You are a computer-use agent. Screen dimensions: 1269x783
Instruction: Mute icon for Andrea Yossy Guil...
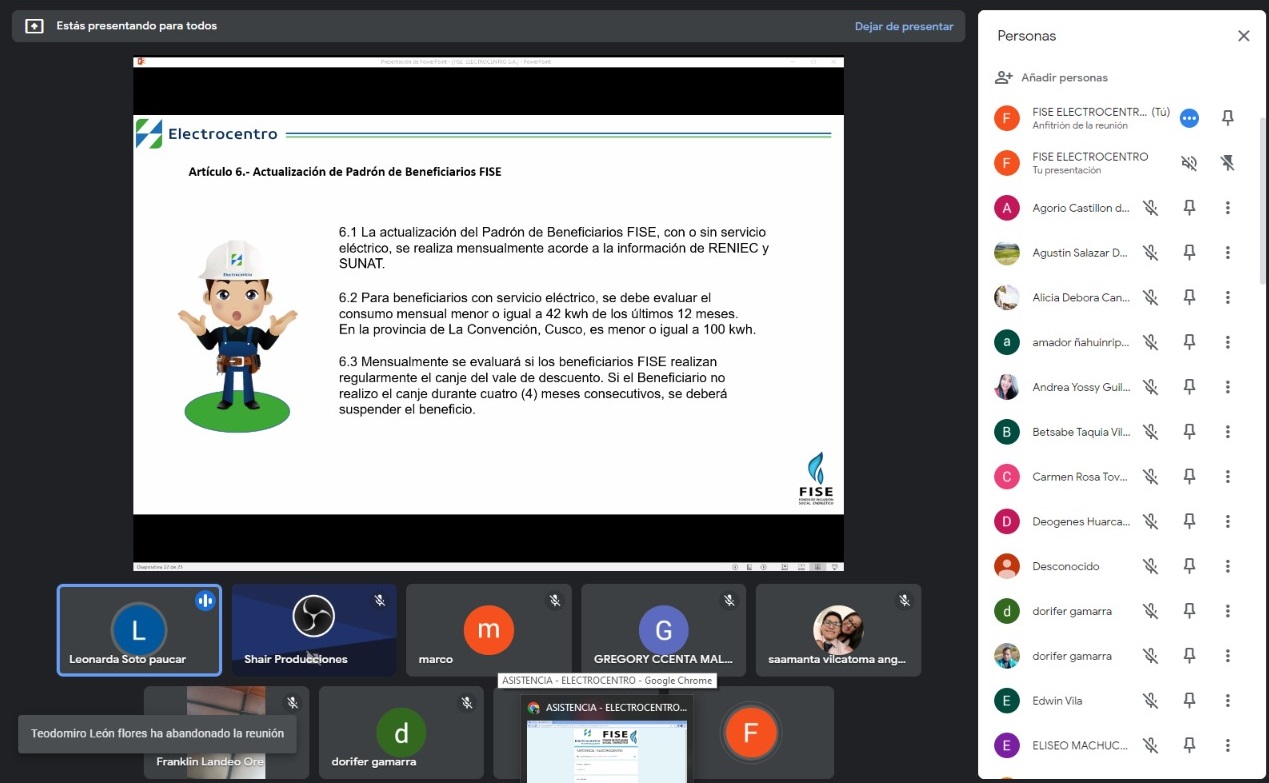pyautogui.click(x=1151, y=387)
